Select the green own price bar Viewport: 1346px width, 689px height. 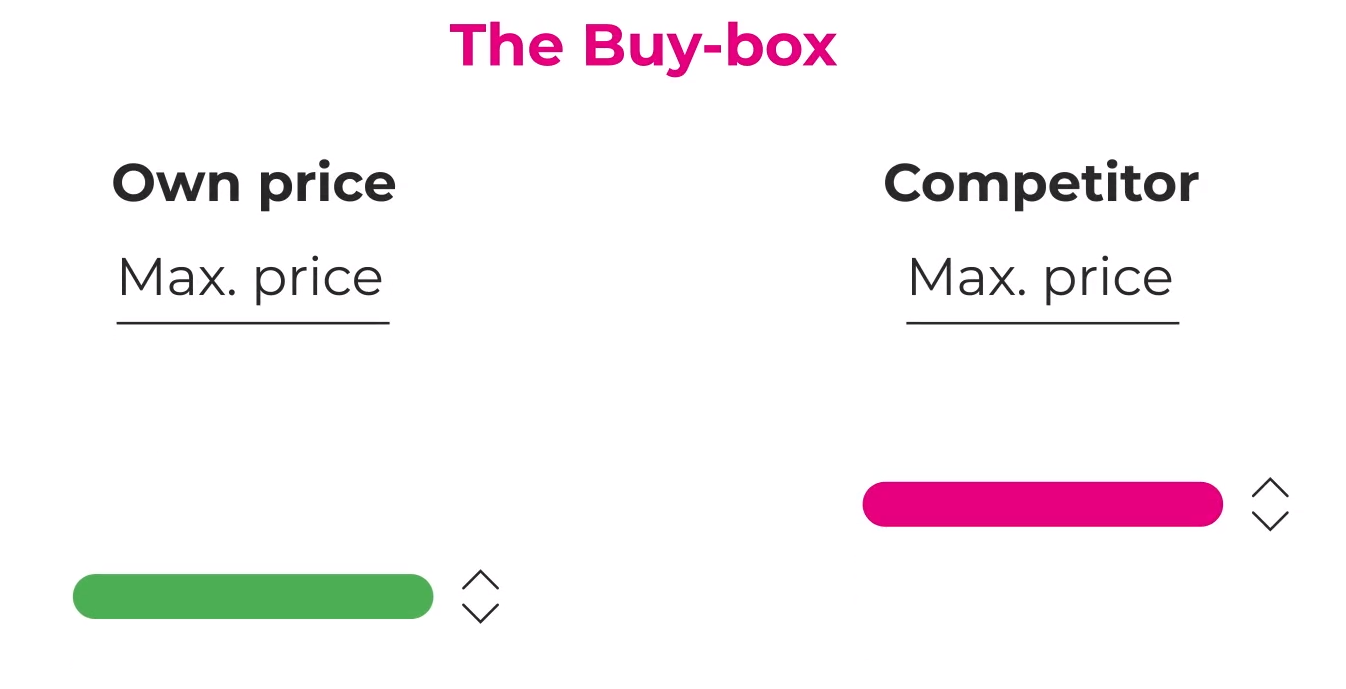pyautogui.click(x=253, y=596)
